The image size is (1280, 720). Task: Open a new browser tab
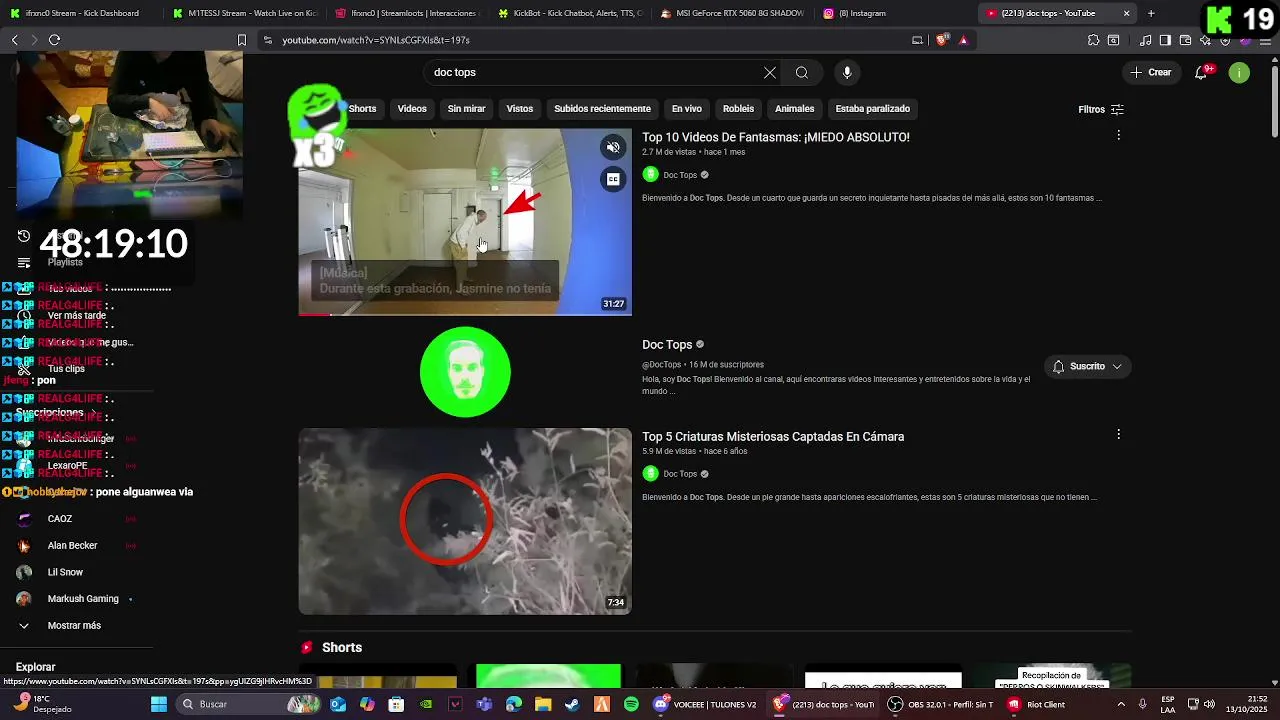click(1151, 13)
